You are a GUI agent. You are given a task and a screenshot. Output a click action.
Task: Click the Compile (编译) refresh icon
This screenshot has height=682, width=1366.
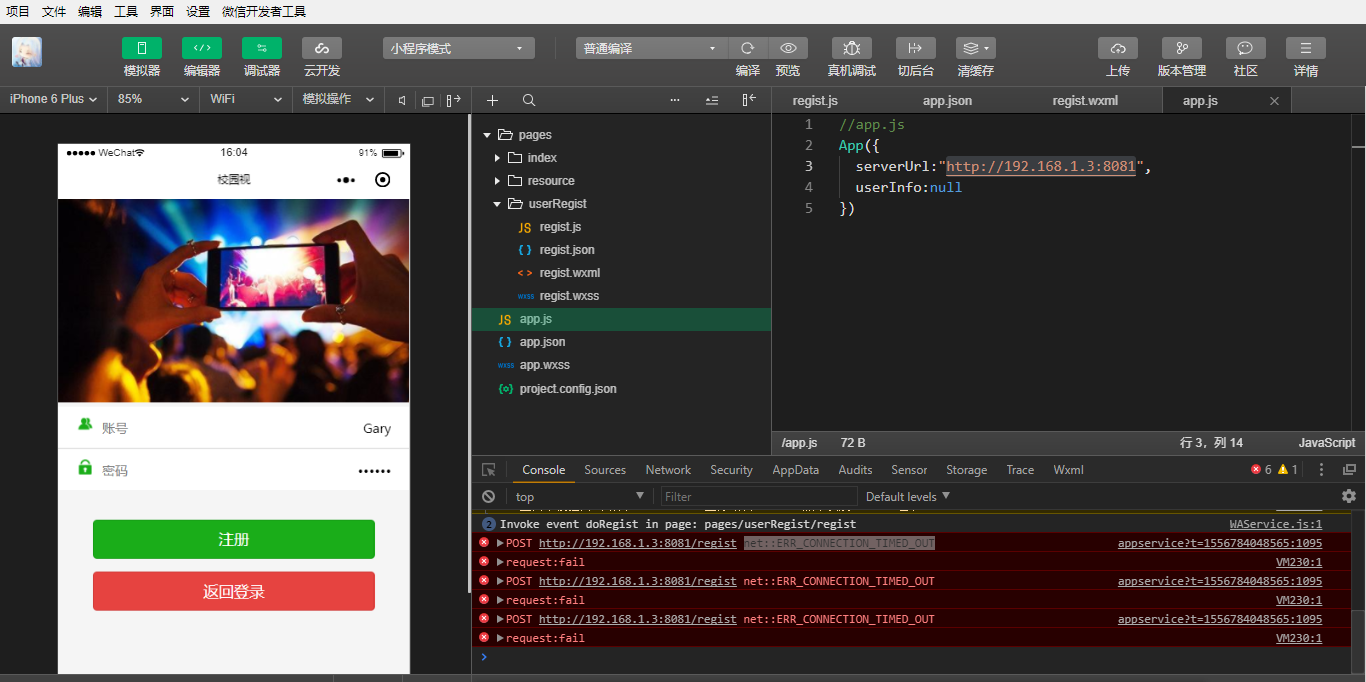(x=747, y=48)
